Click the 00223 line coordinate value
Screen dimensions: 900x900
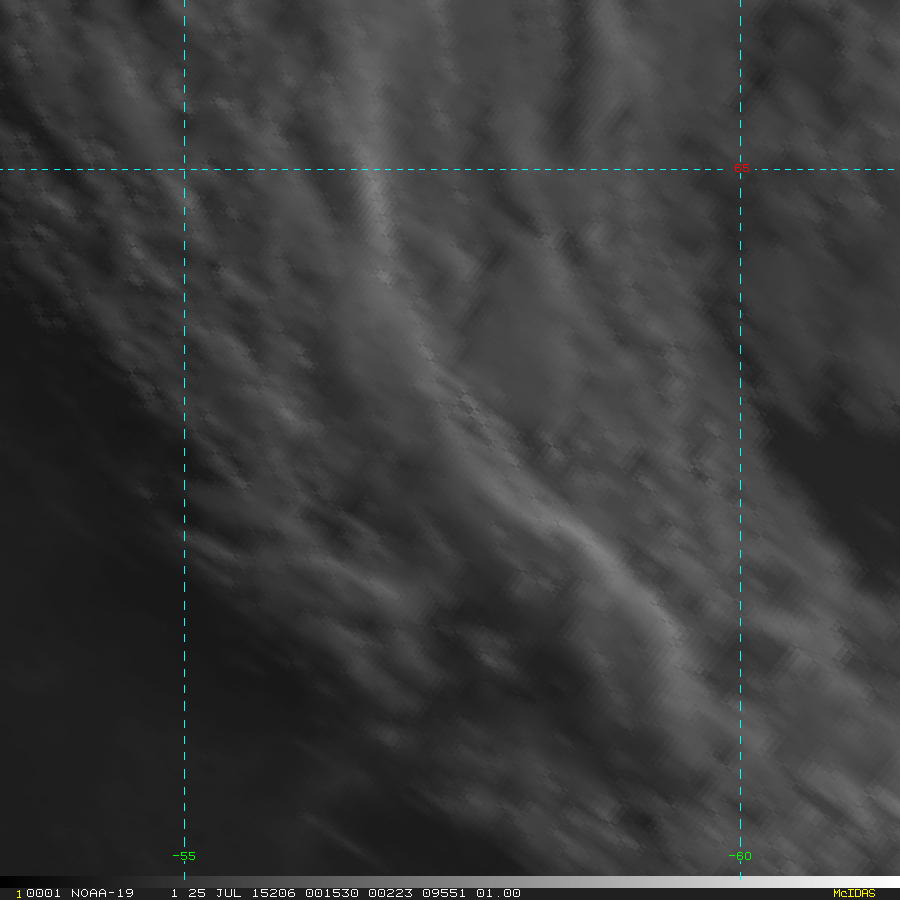(390, 893)
